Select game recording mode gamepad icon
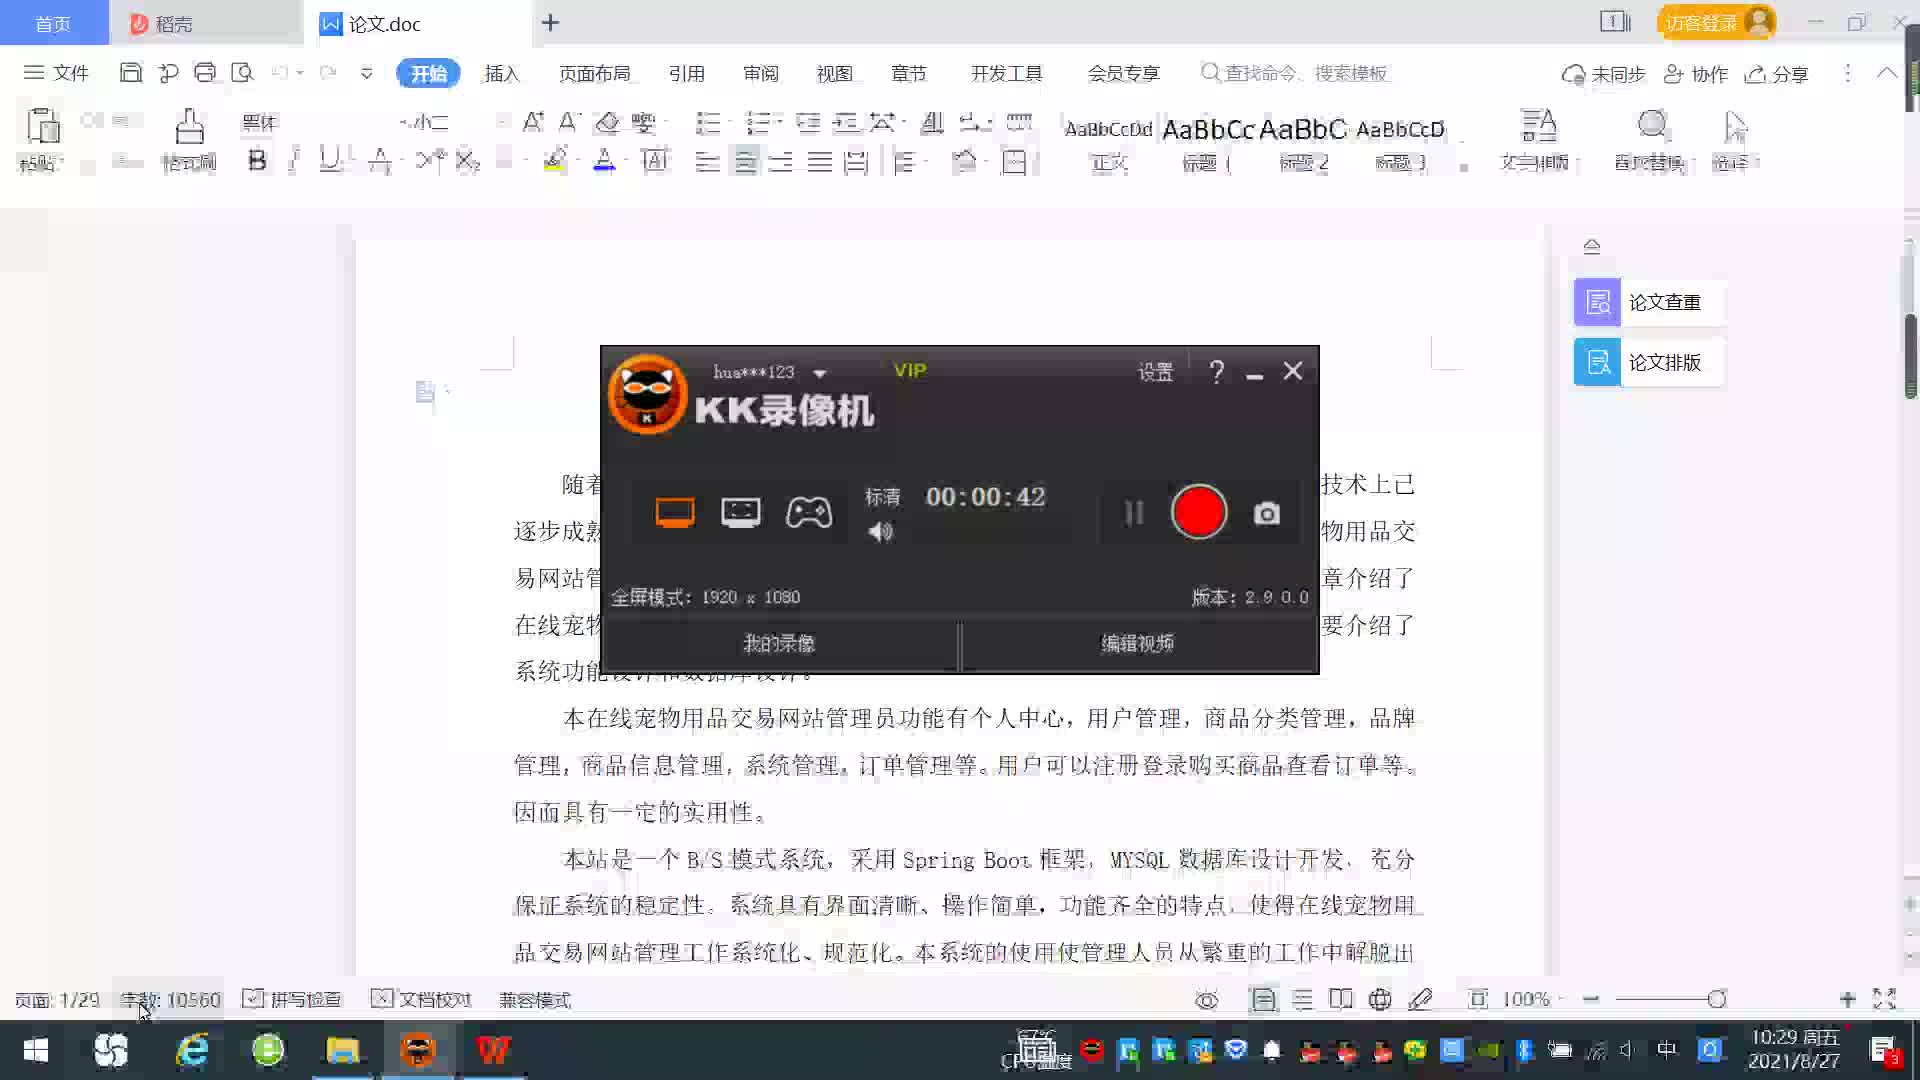The height and width of the screenshot is (1080, 1920). pyautogui.click(x=808, y=513)
